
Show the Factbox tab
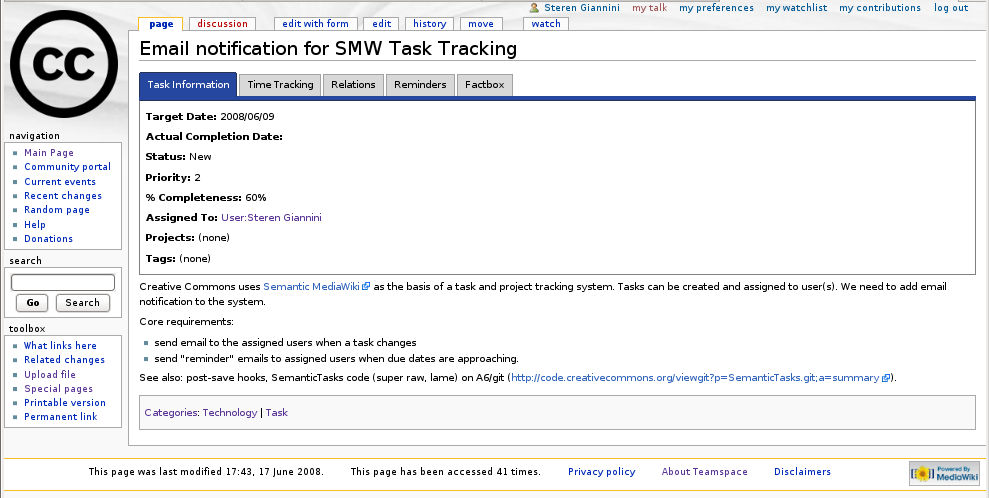click(485, 85)
